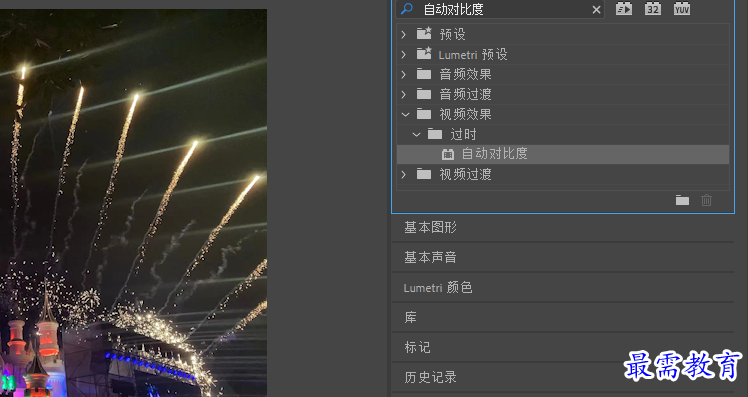The height and width of the screenshot is (397, 748).
Task: Select the 音频效果 row label
Action: pyautogui.click(x=465, y=74)
